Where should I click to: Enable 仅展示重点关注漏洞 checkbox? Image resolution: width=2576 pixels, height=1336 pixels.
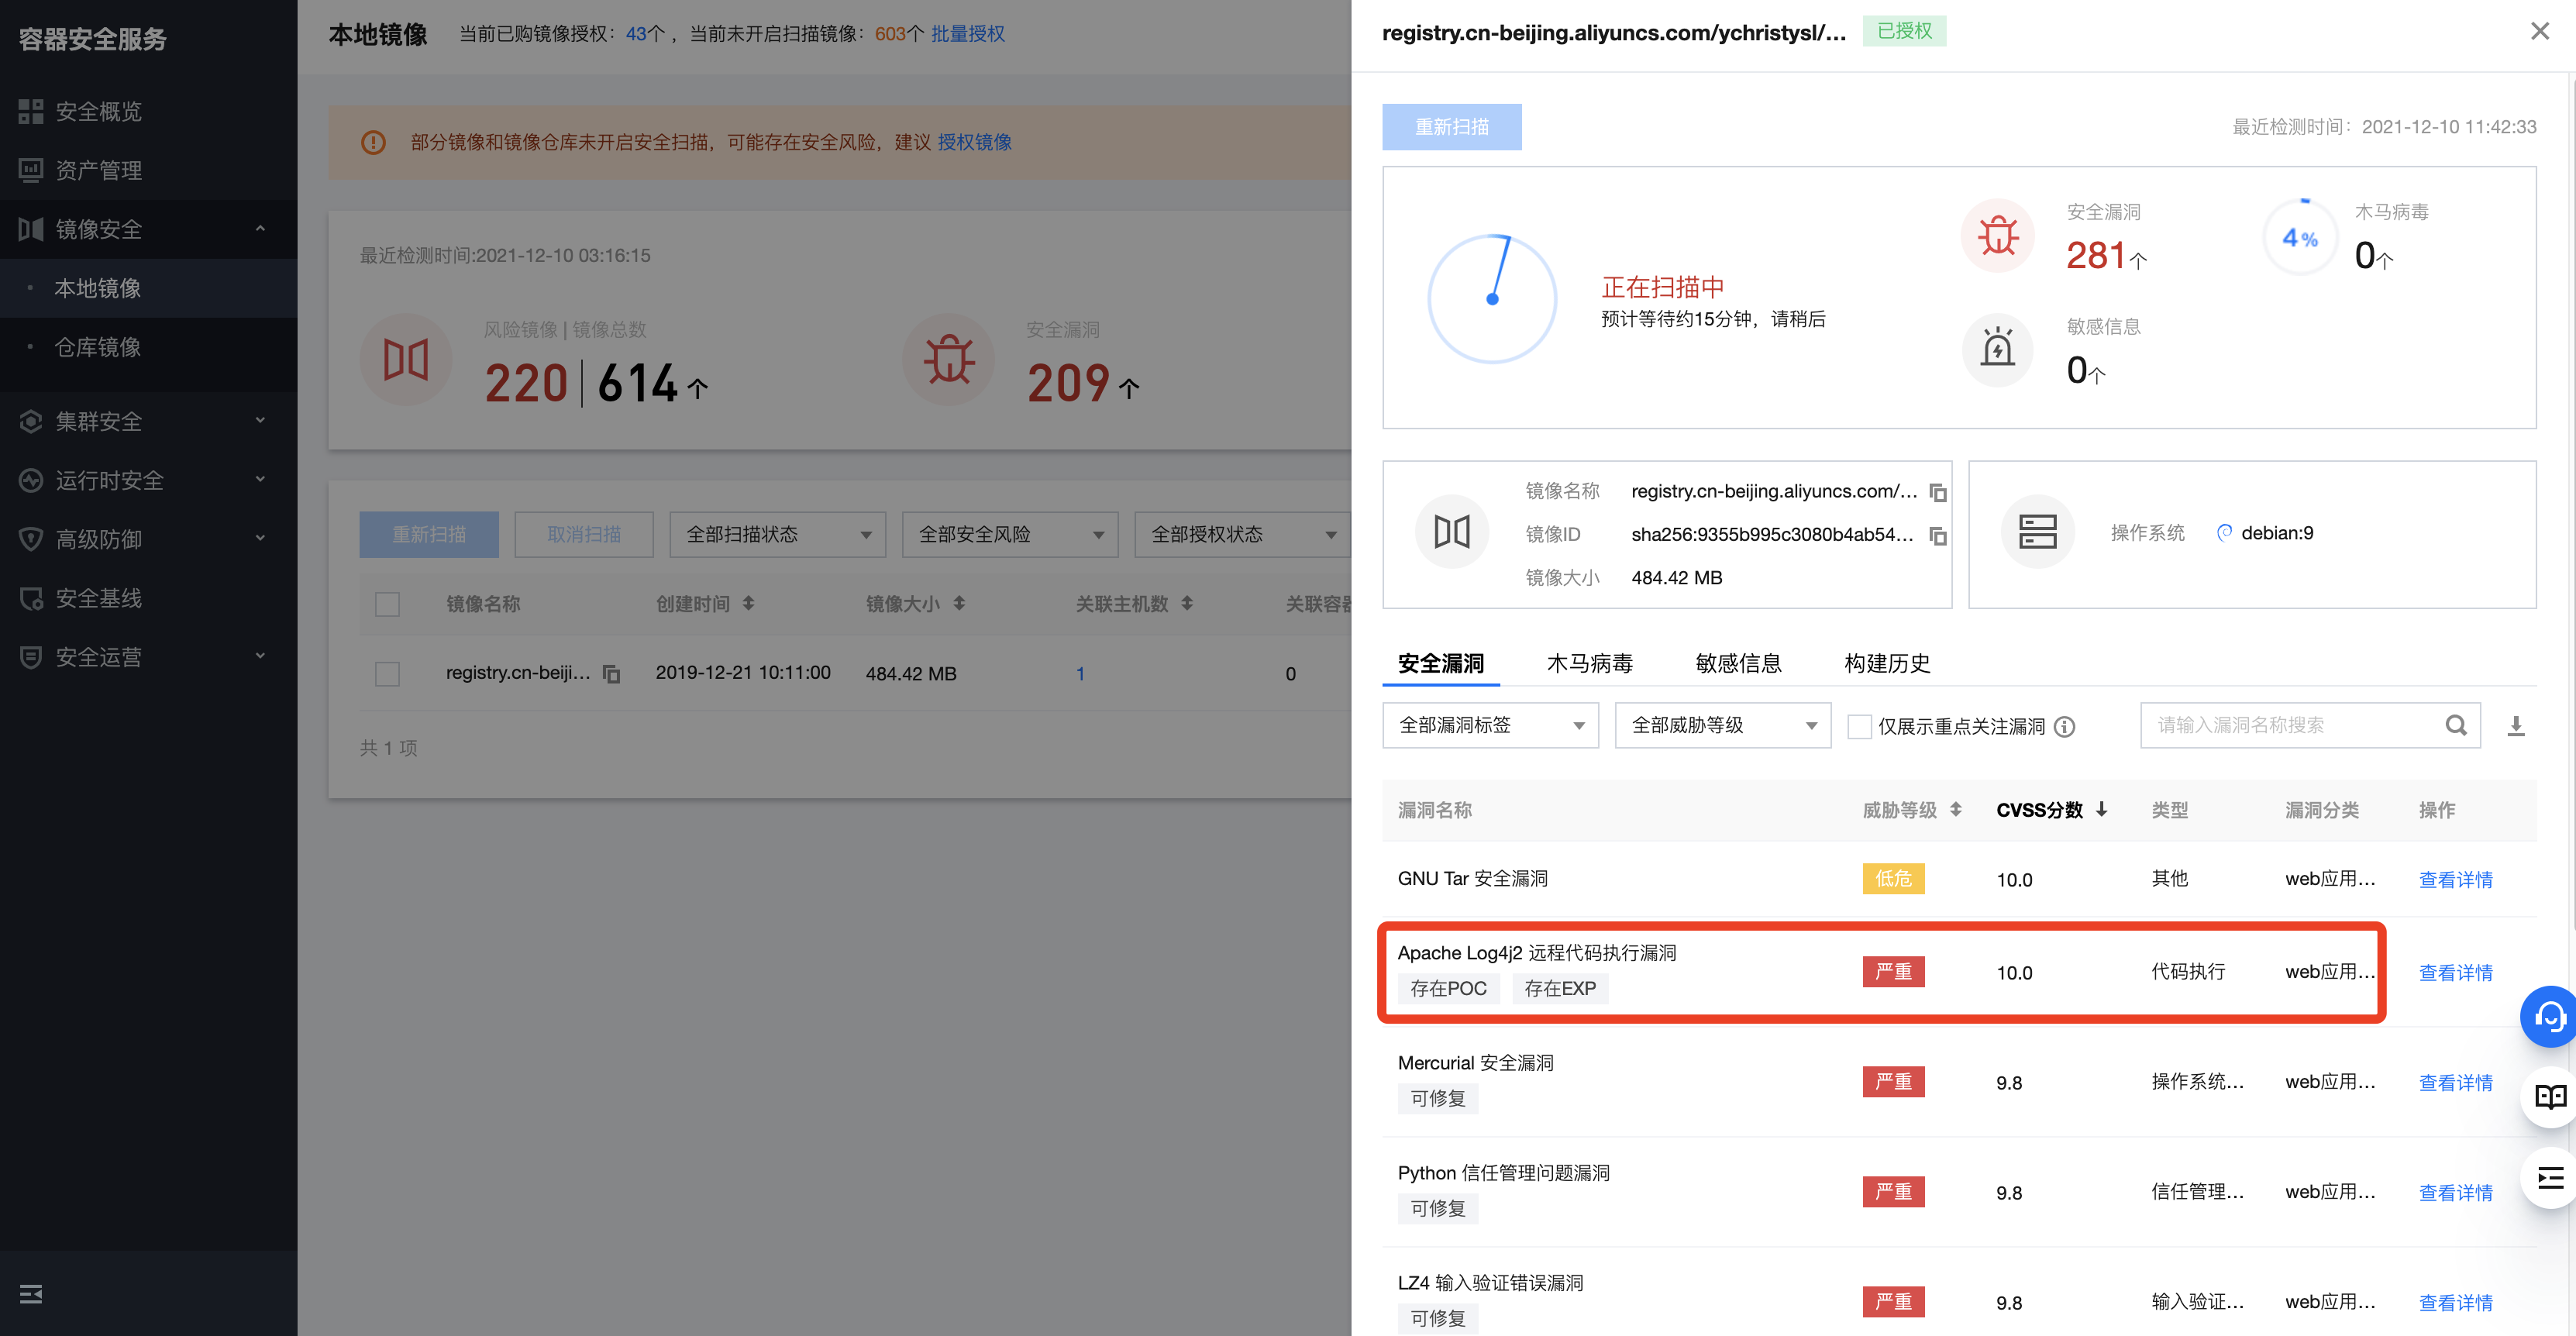(1859, 727)
